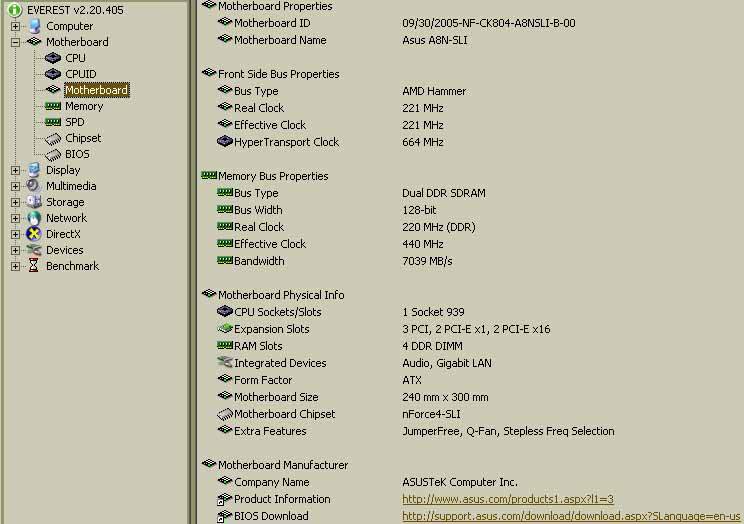Image resolution: width=744 pixels, height=524 pixels.
Task: Click the Benchmark hourglass icon
Action: click(33, 266)
